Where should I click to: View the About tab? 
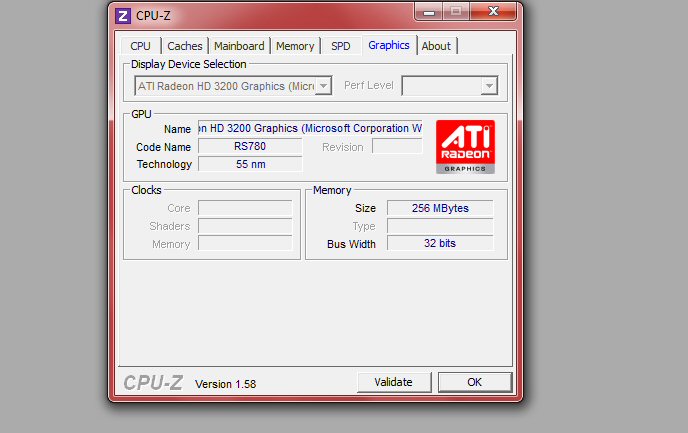tap(436, 46)
